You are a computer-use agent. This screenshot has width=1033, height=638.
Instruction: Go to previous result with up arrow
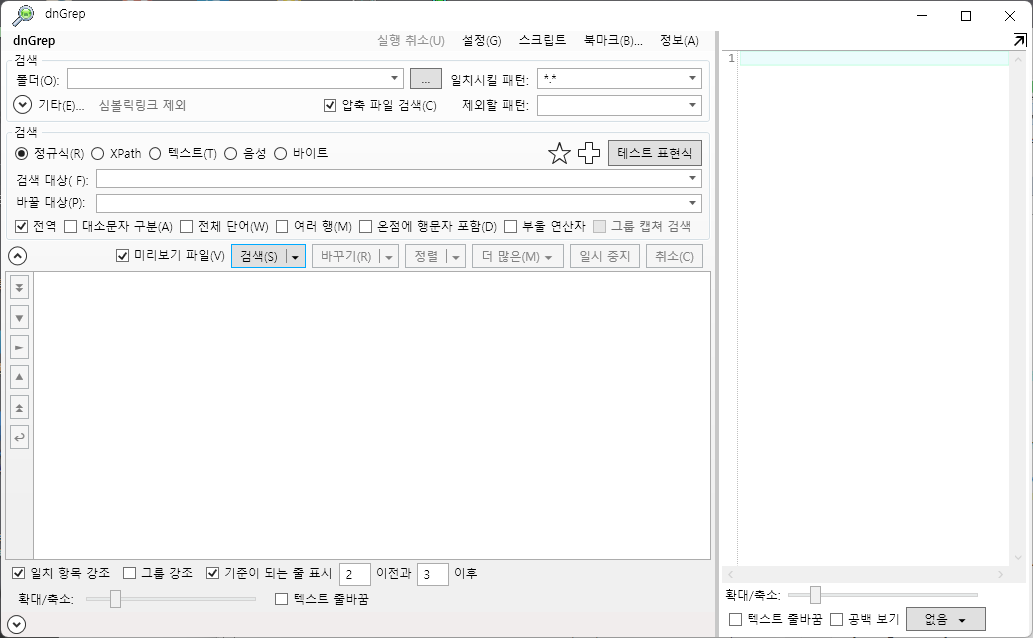[x=19, y=377]
